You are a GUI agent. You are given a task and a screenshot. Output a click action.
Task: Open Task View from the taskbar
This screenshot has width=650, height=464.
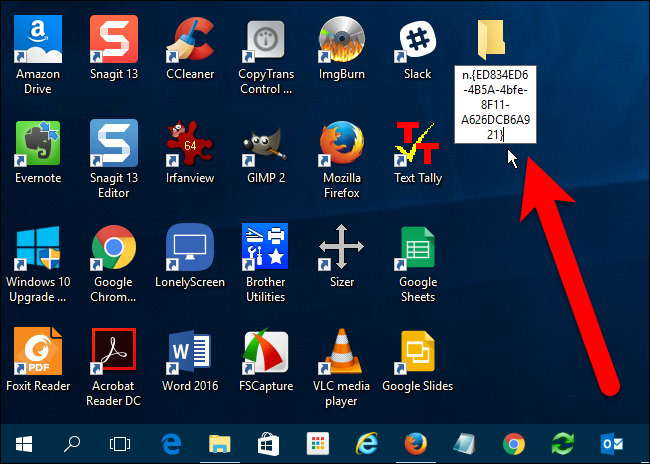(121, 443)
